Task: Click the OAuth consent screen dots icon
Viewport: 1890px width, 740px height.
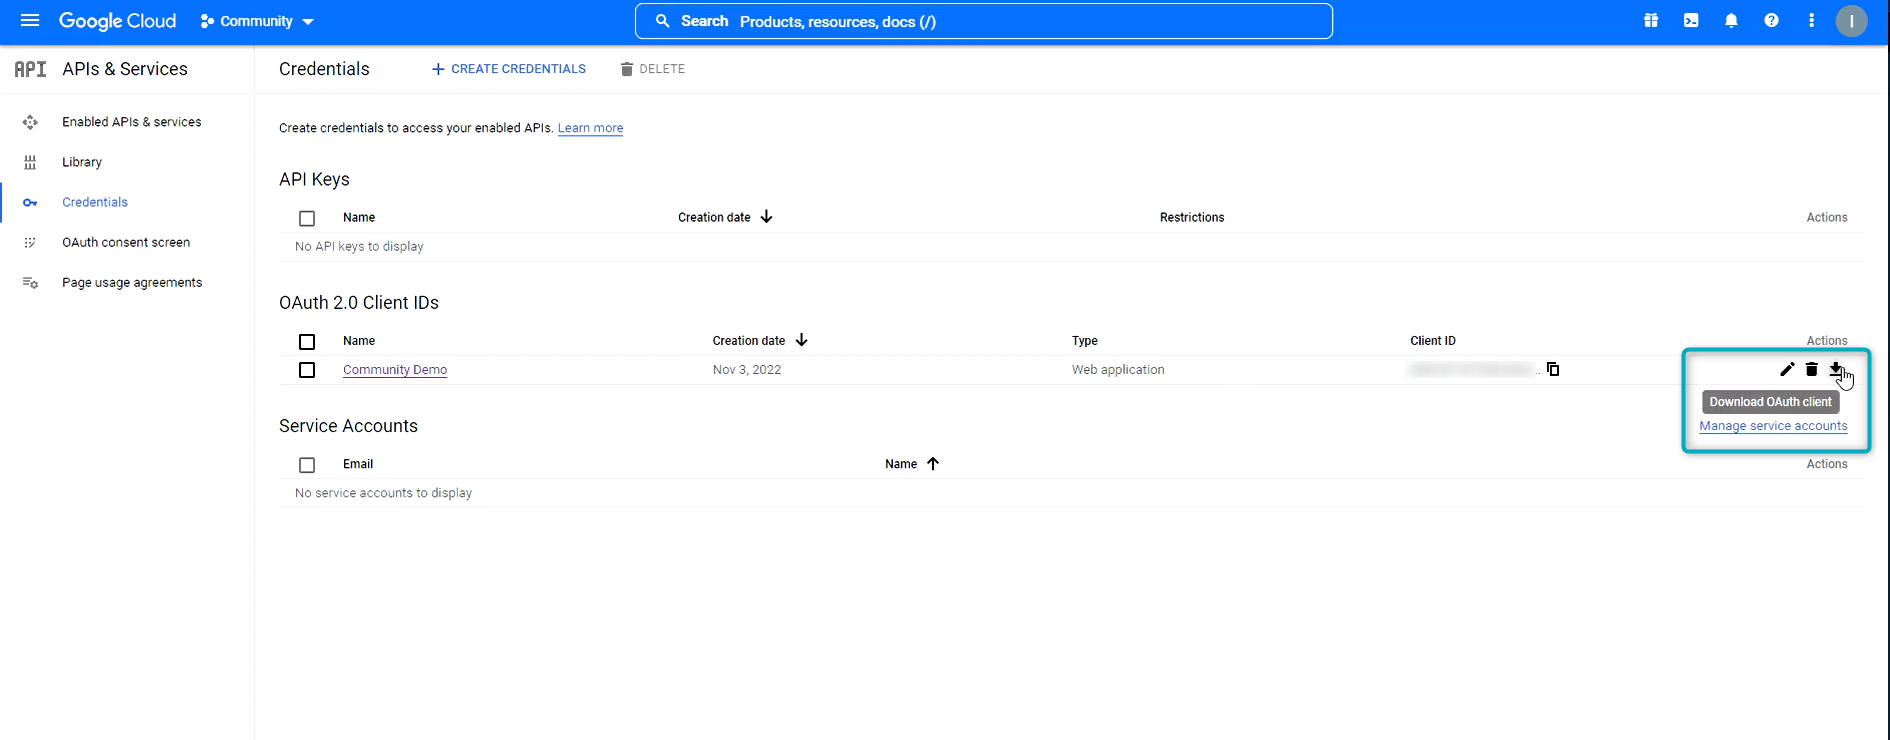Action: coord(30,242)
